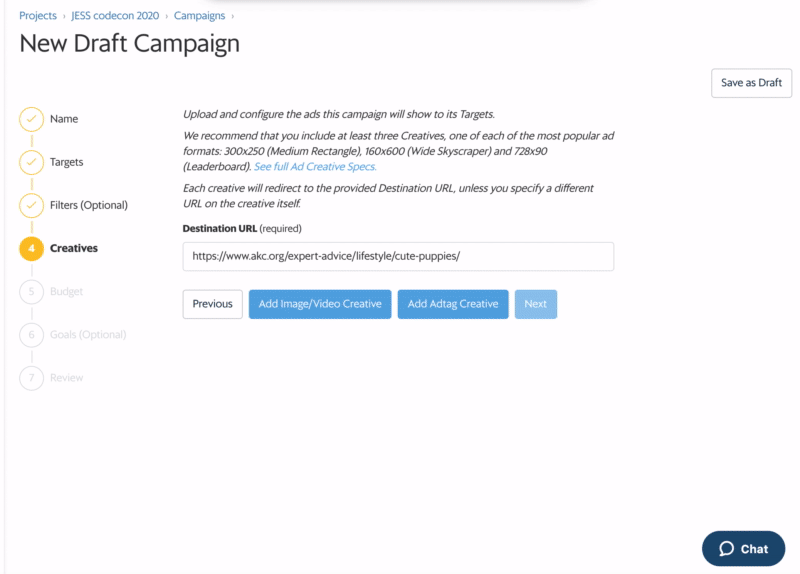
Task: Navigate to the Campaigns breadcrumb
Action: (199, 16)
